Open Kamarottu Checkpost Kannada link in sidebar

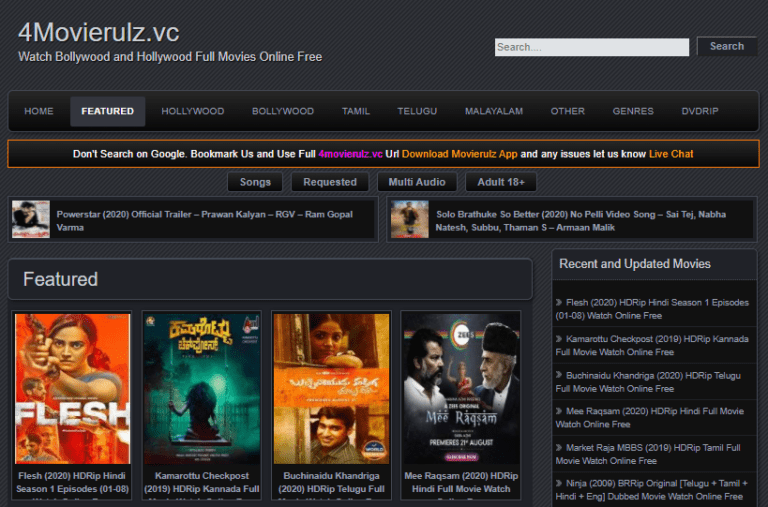(x=652, y=345)
